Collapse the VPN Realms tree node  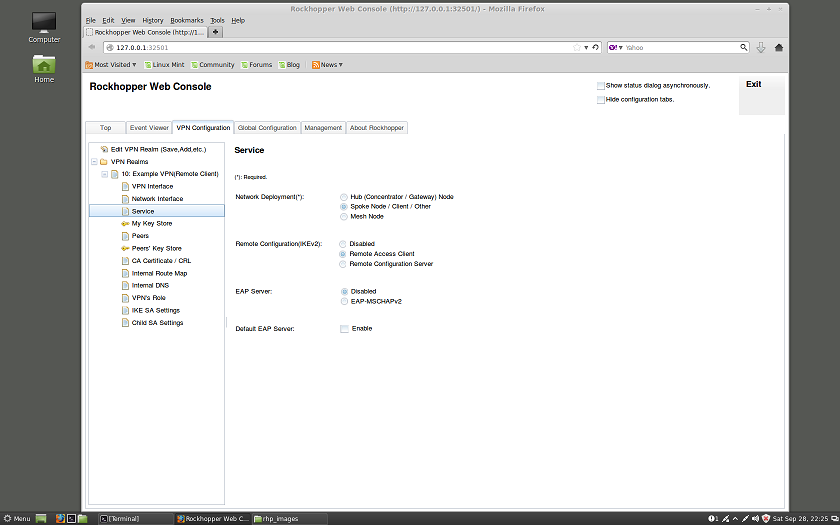point(93,162)
